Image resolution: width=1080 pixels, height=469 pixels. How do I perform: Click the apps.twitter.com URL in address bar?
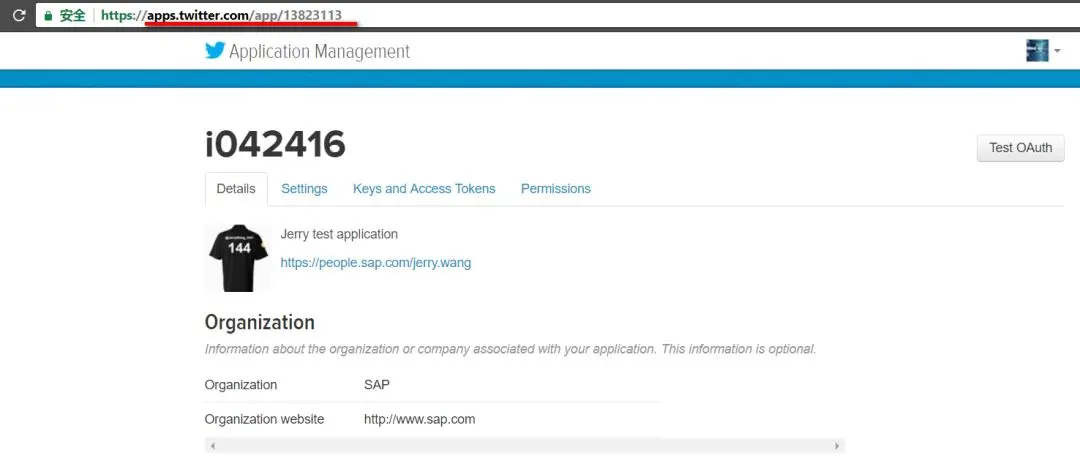point(221,15)
